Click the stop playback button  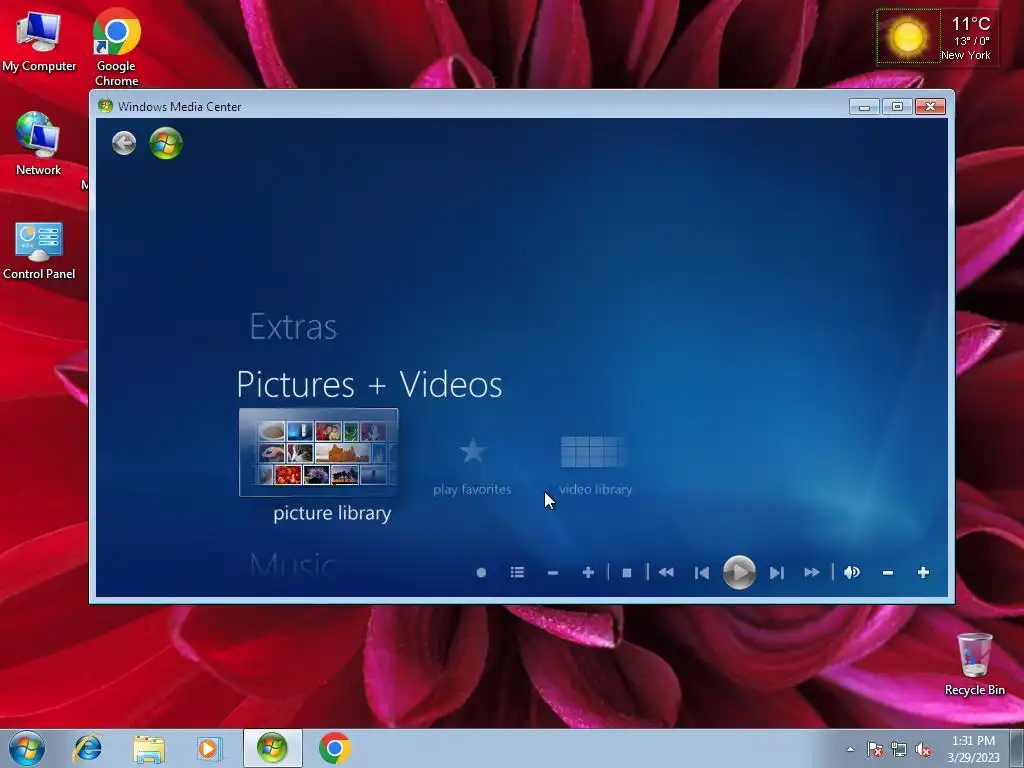627,573
